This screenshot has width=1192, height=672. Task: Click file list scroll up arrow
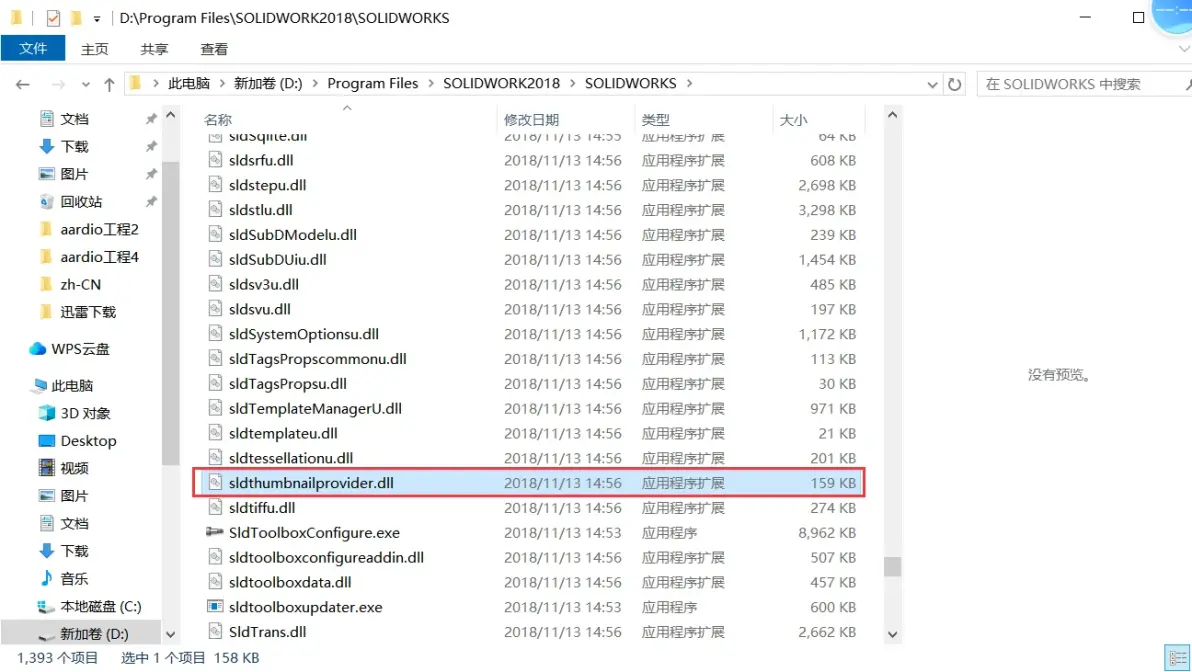(892, 116)
